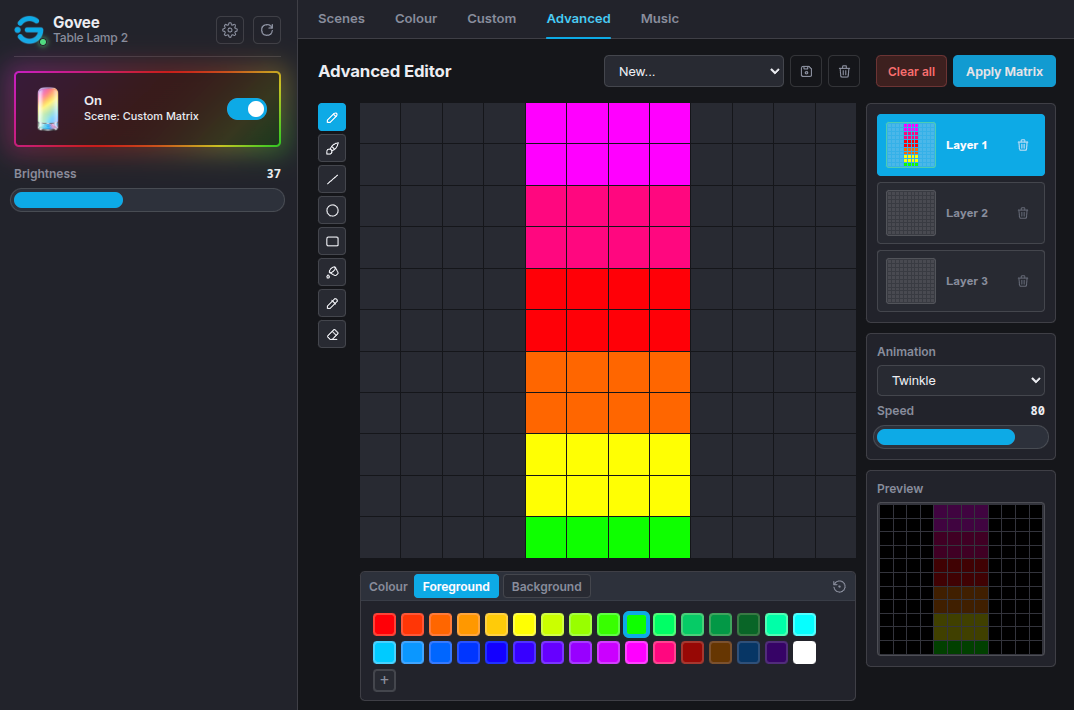Open the Music tab
Viewport: 1074px width, 710px height.
660,19
